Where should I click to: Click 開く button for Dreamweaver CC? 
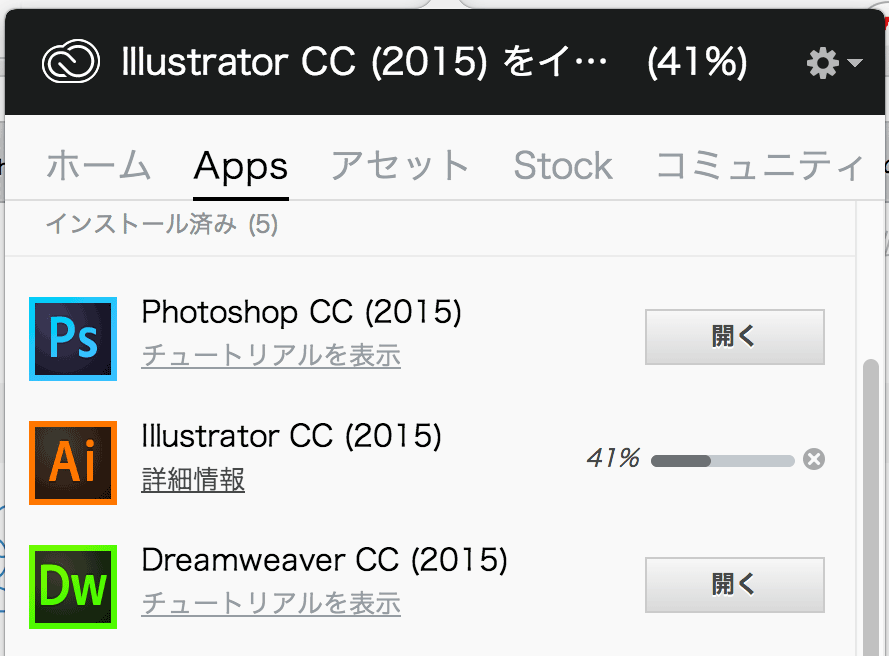(735, 585)
